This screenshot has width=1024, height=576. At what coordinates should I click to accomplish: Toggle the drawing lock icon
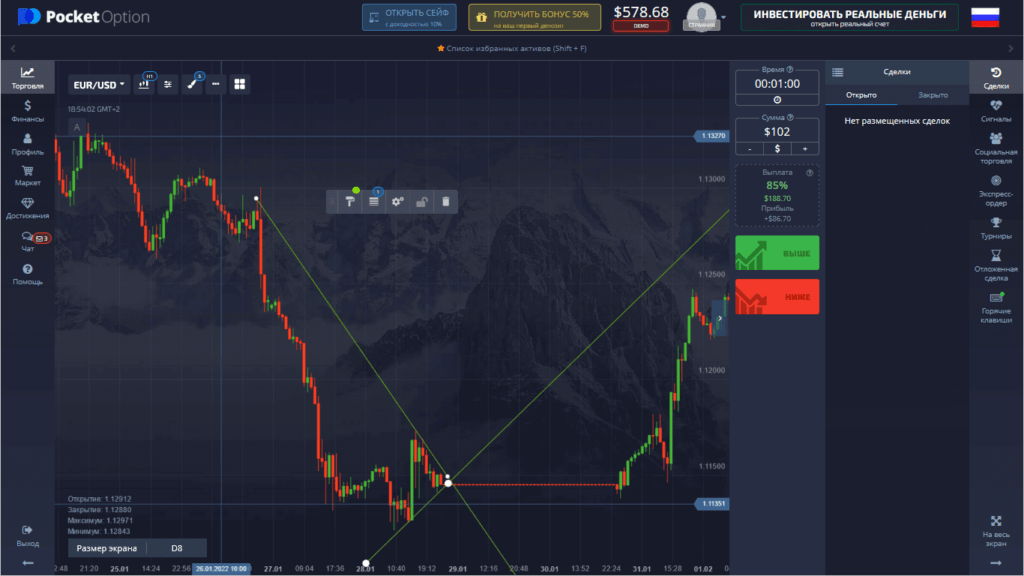click(x=422, y=202)
